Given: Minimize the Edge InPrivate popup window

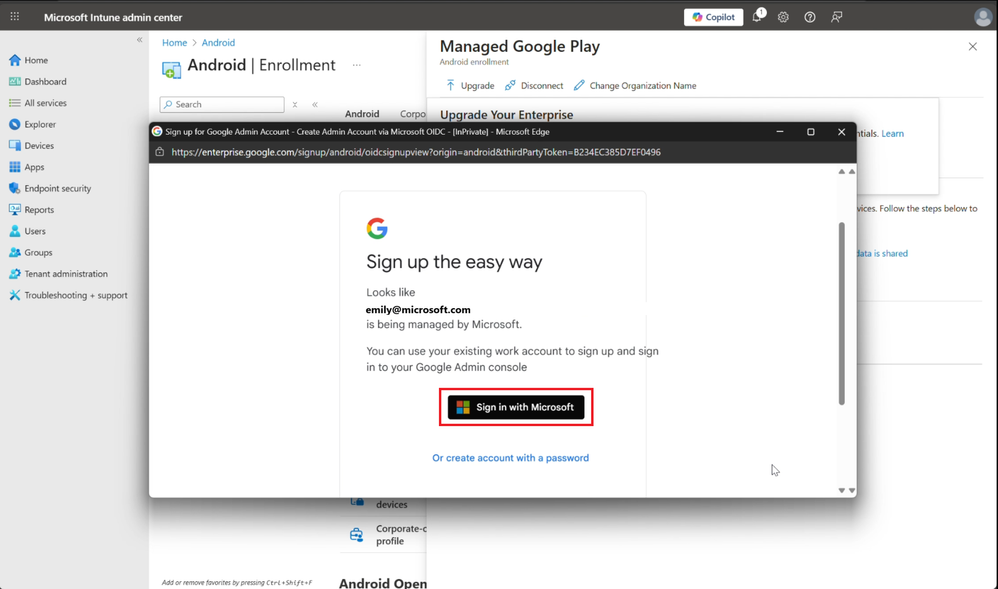Looking at the screenshot, I should (780, 132).
